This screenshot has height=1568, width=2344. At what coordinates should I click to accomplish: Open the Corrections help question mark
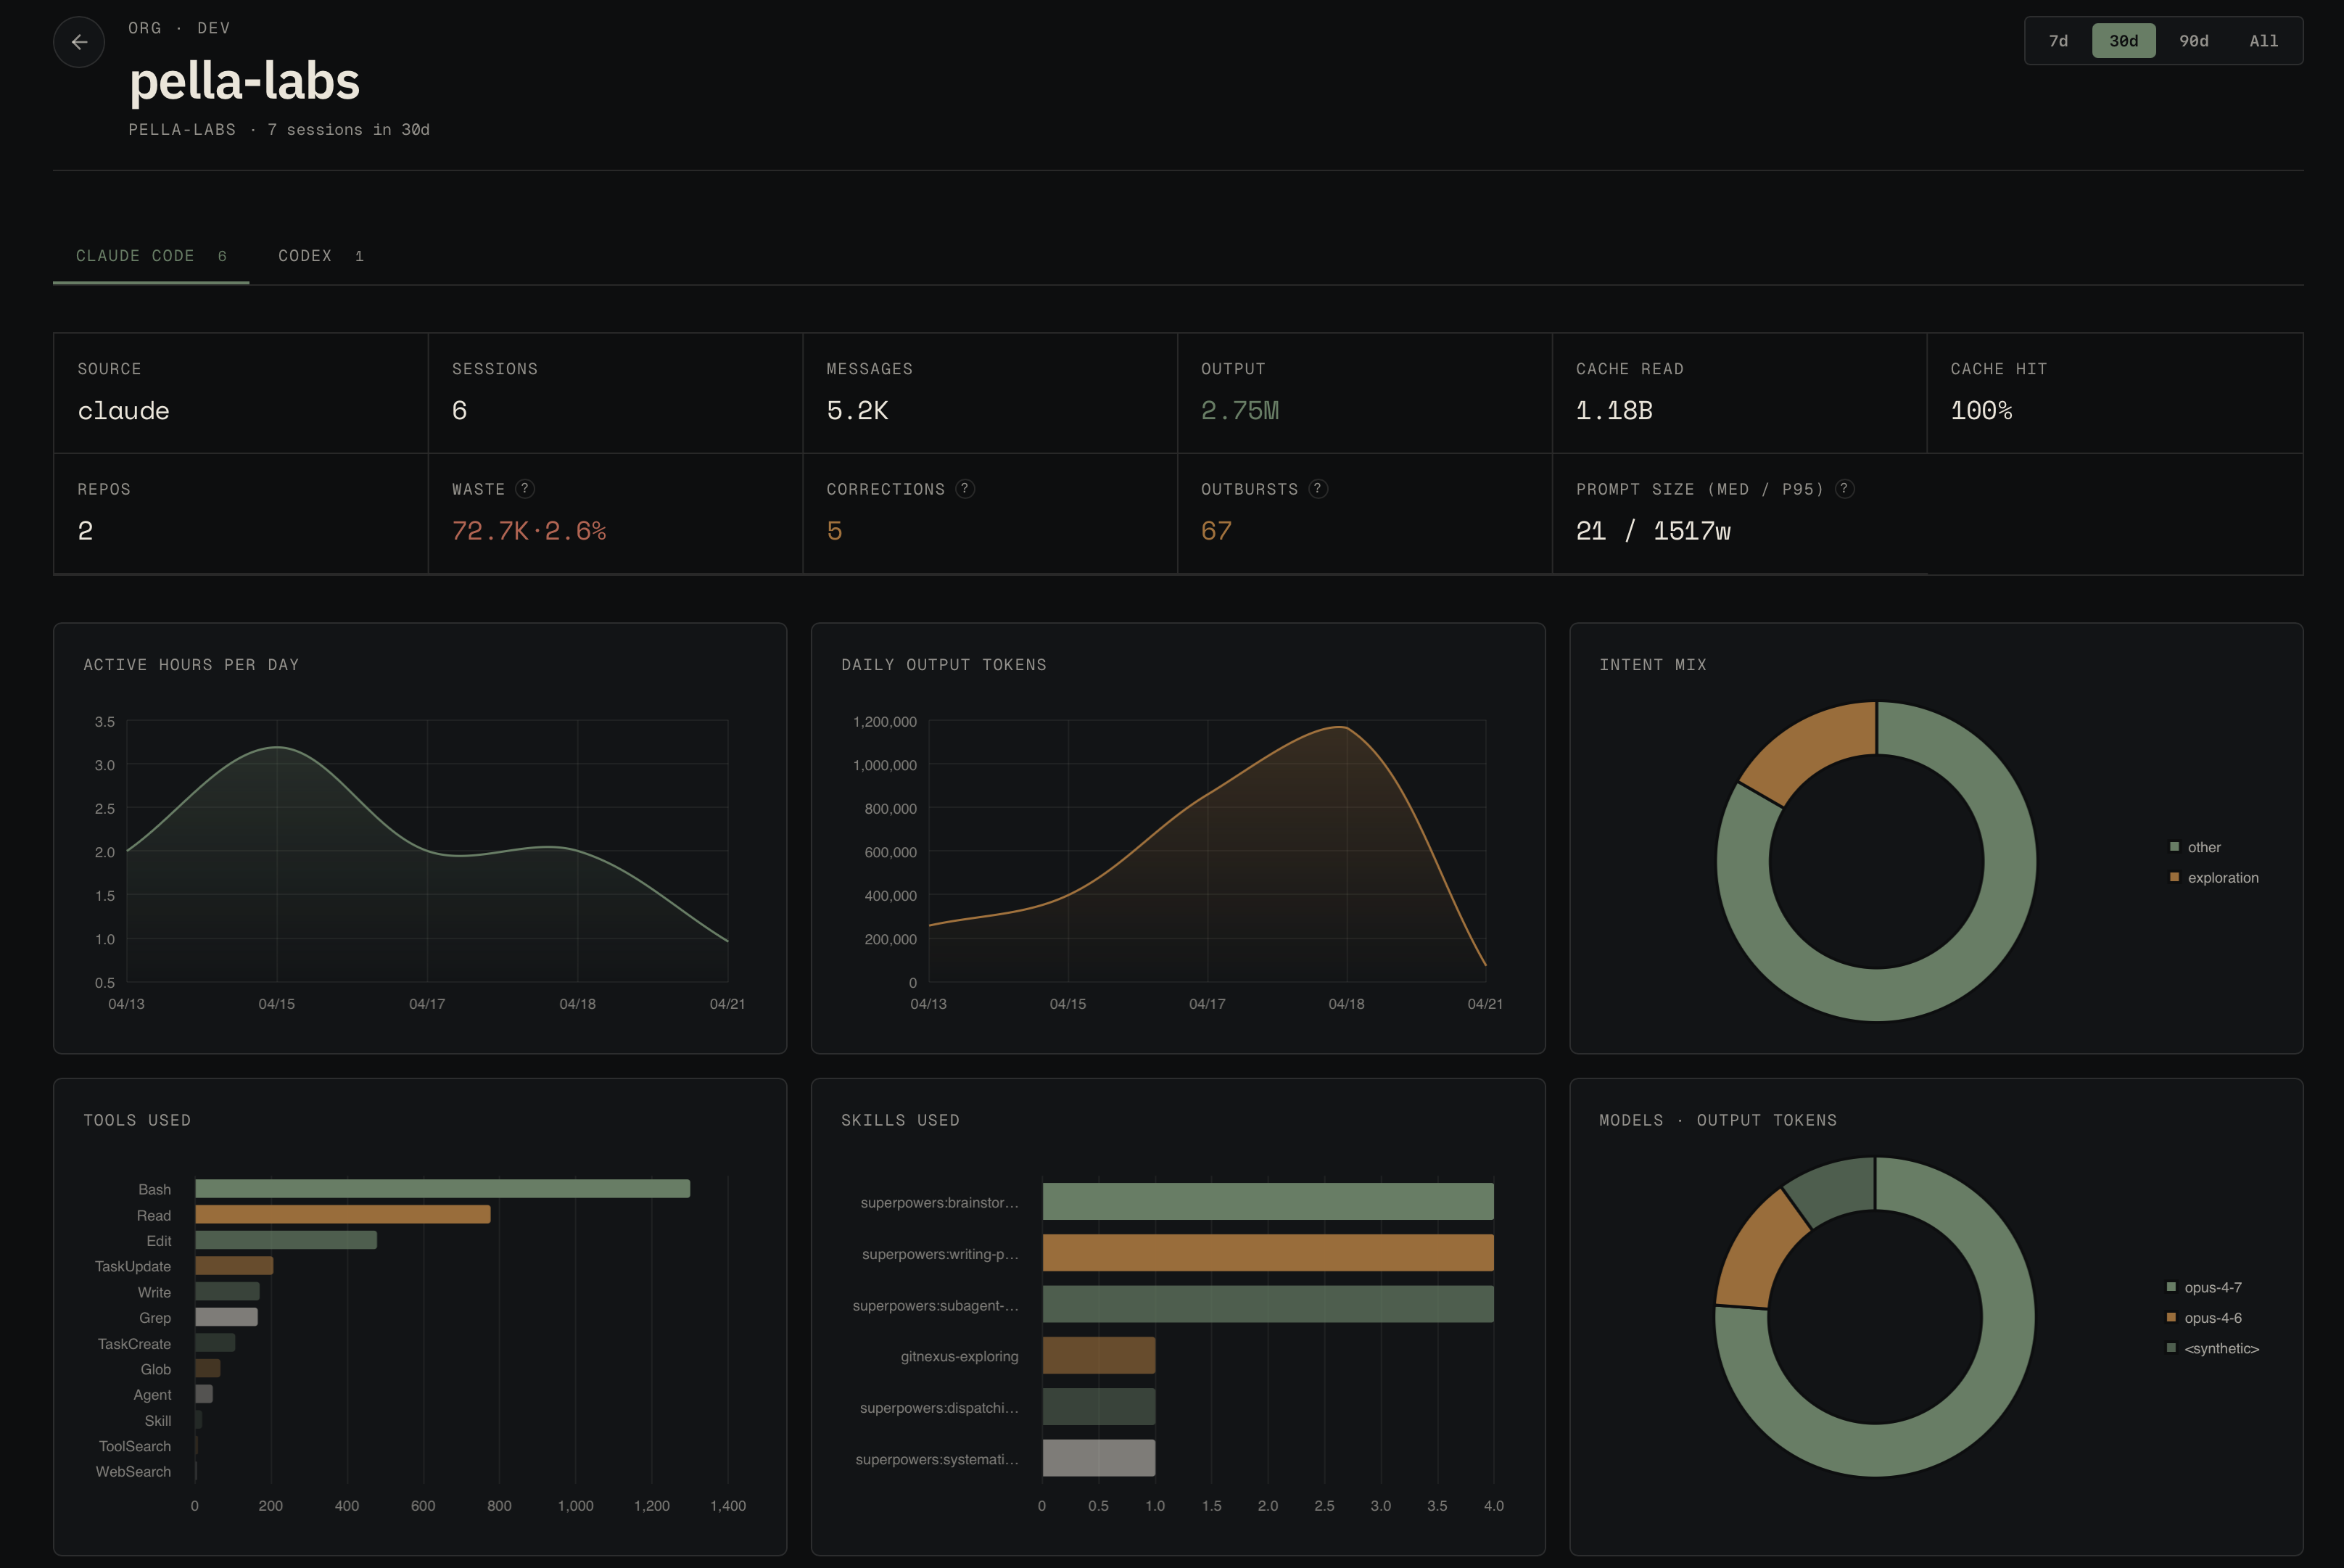coord(965,489)
